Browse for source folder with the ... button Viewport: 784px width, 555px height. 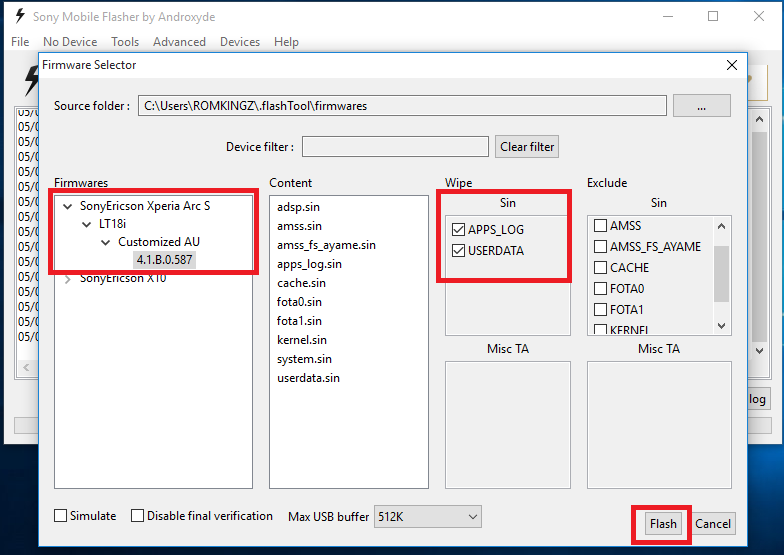click(x=702, y=106)
